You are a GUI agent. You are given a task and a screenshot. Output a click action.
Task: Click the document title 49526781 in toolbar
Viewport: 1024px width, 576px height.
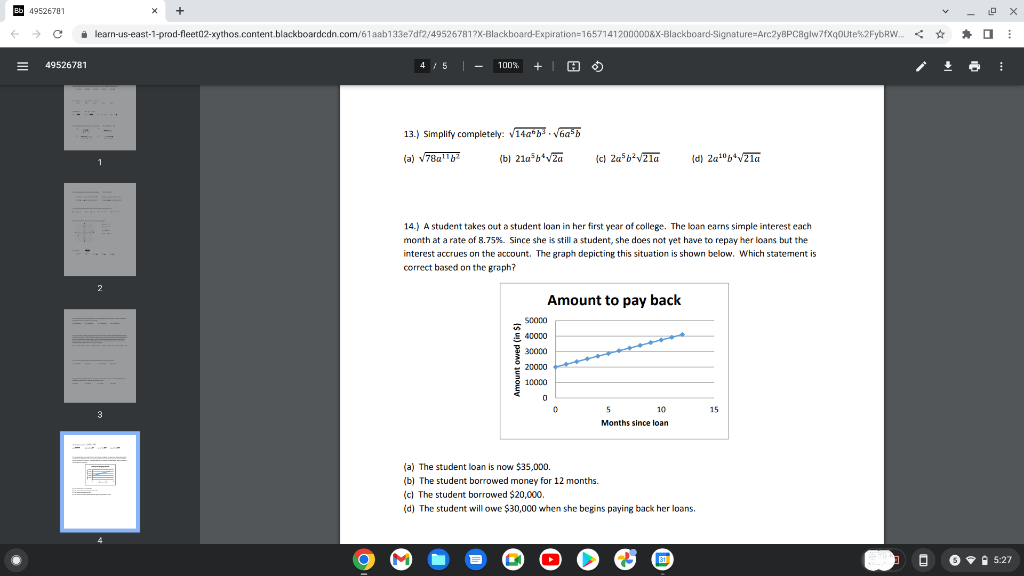(66, 65)
